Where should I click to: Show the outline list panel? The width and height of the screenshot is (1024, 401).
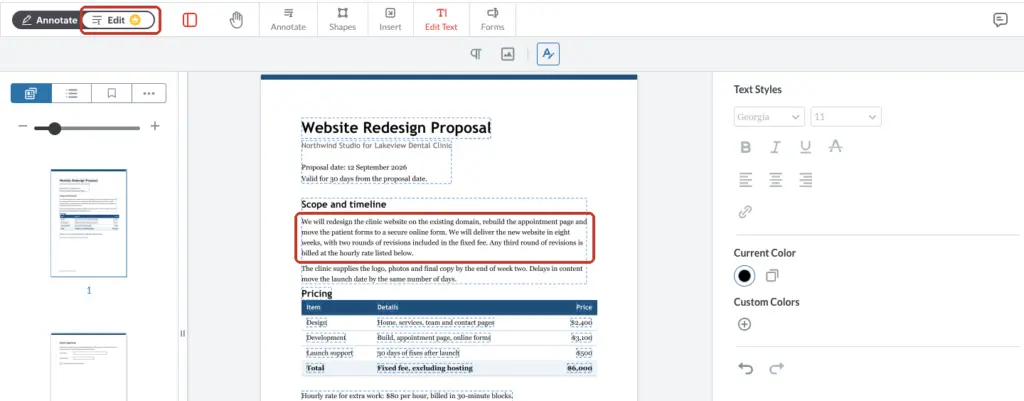[x=71, y=93]
